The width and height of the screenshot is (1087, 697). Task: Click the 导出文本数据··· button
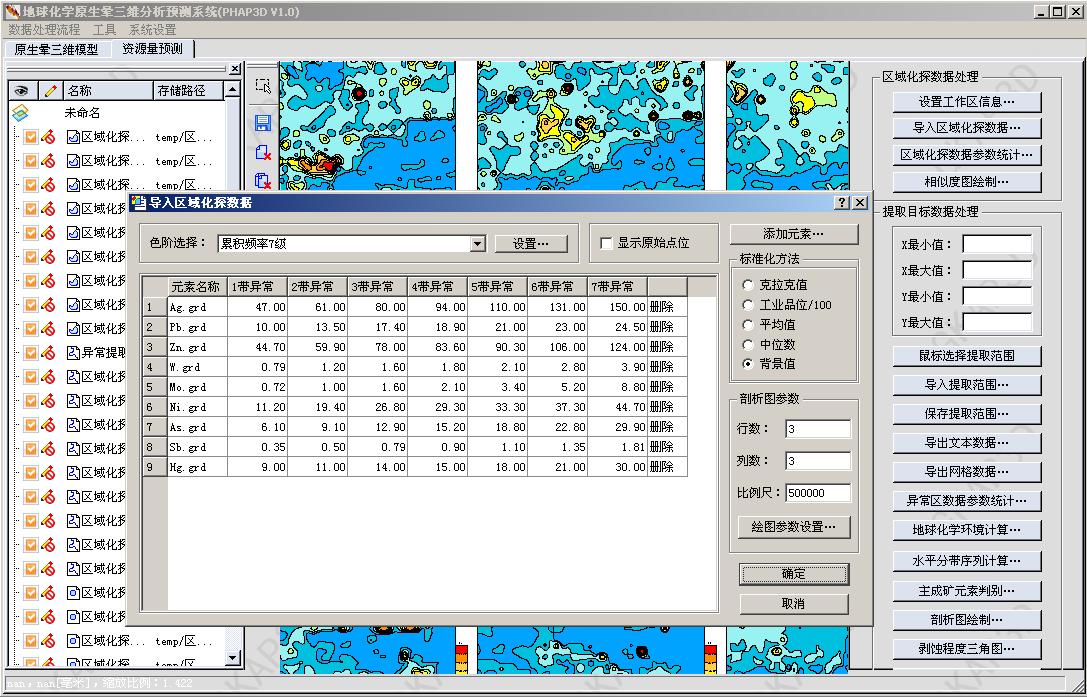coord(967,442)
